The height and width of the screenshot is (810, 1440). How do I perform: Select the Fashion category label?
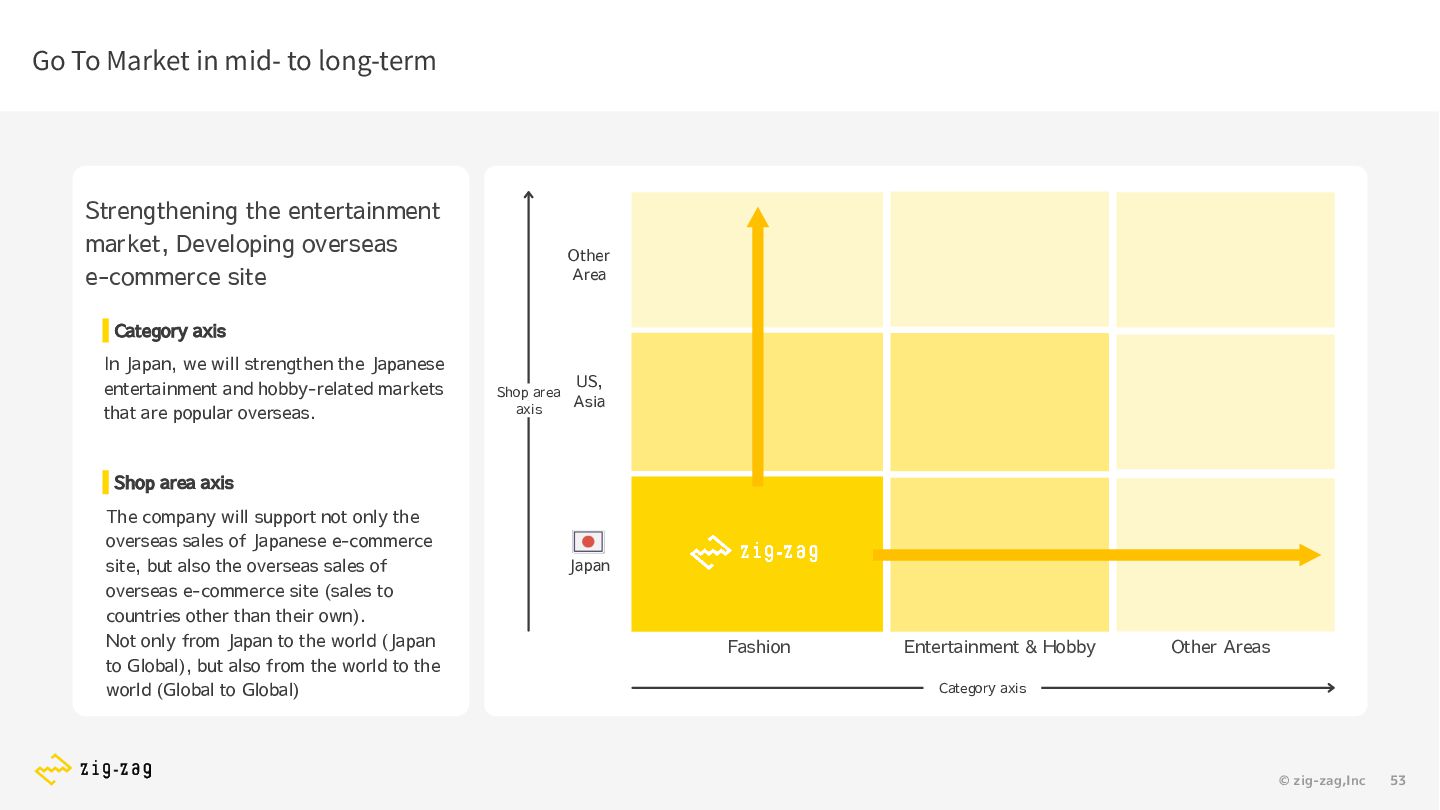point(759,647)
